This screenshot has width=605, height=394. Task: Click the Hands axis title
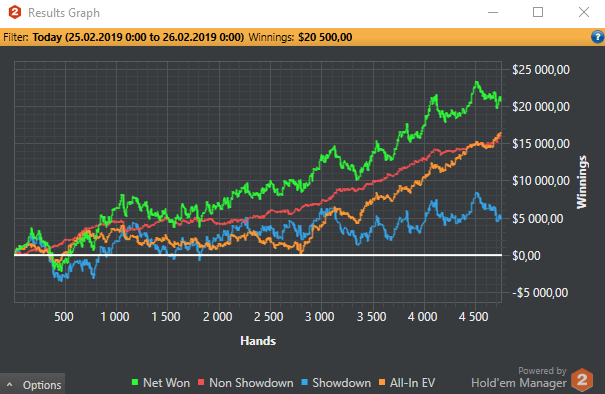point(258,341)
